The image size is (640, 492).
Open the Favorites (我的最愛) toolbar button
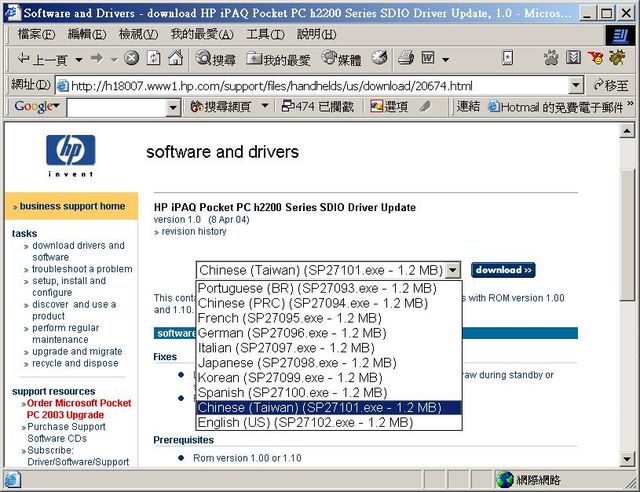point(278,60)
